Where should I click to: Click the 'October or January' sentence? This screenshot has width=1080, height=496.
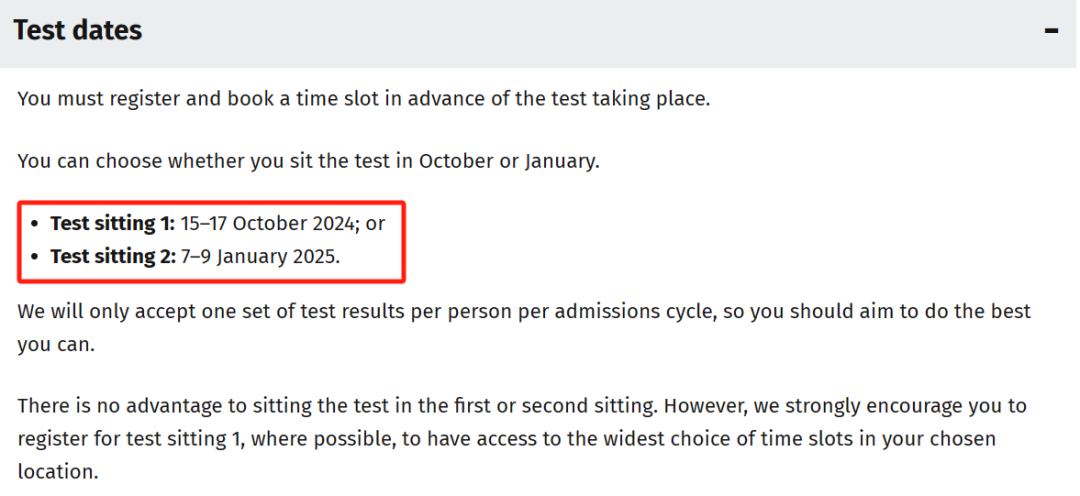[309, 161]
